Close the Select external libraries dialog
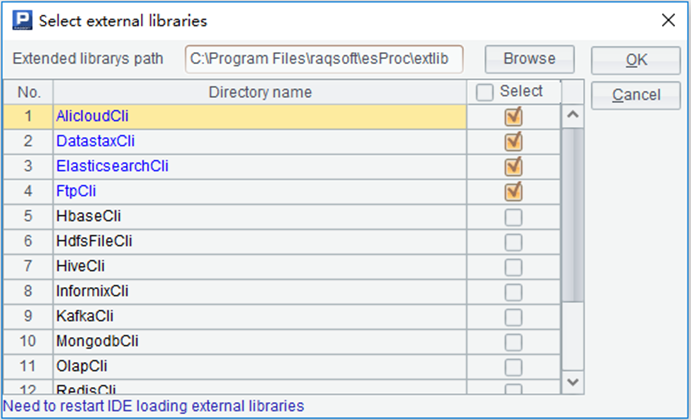The height and width of the screenshot is (420, 691). coord(668,19)
